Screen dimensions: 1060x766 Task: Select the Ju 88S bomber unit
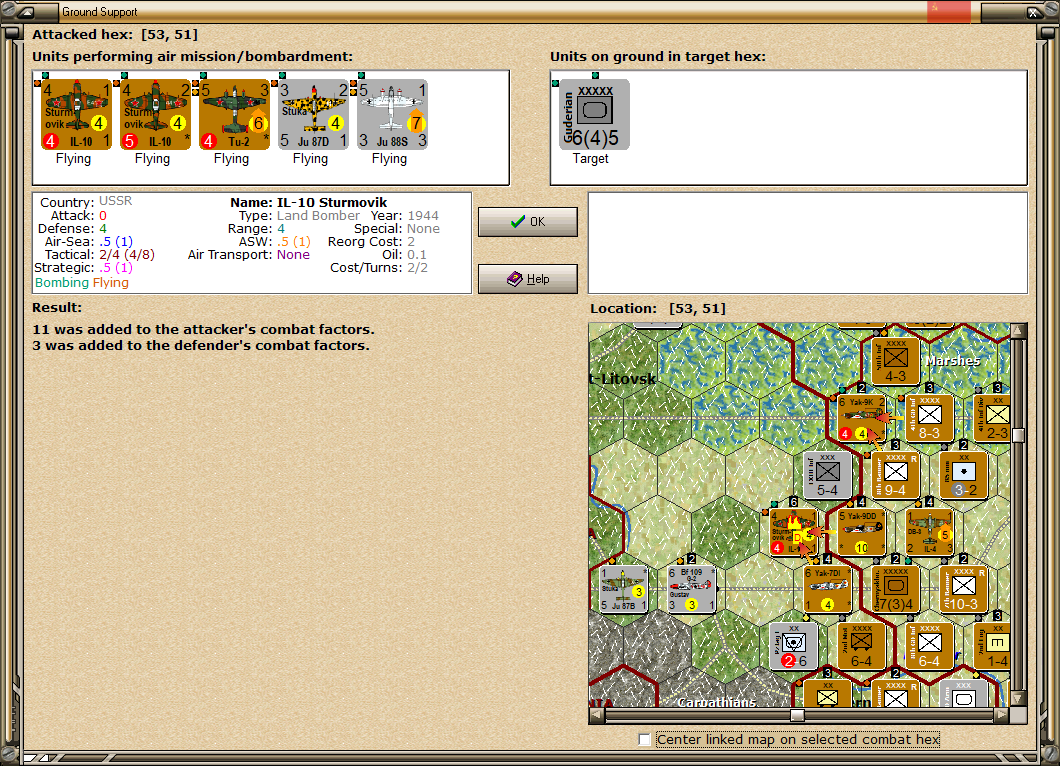point(391,114)
